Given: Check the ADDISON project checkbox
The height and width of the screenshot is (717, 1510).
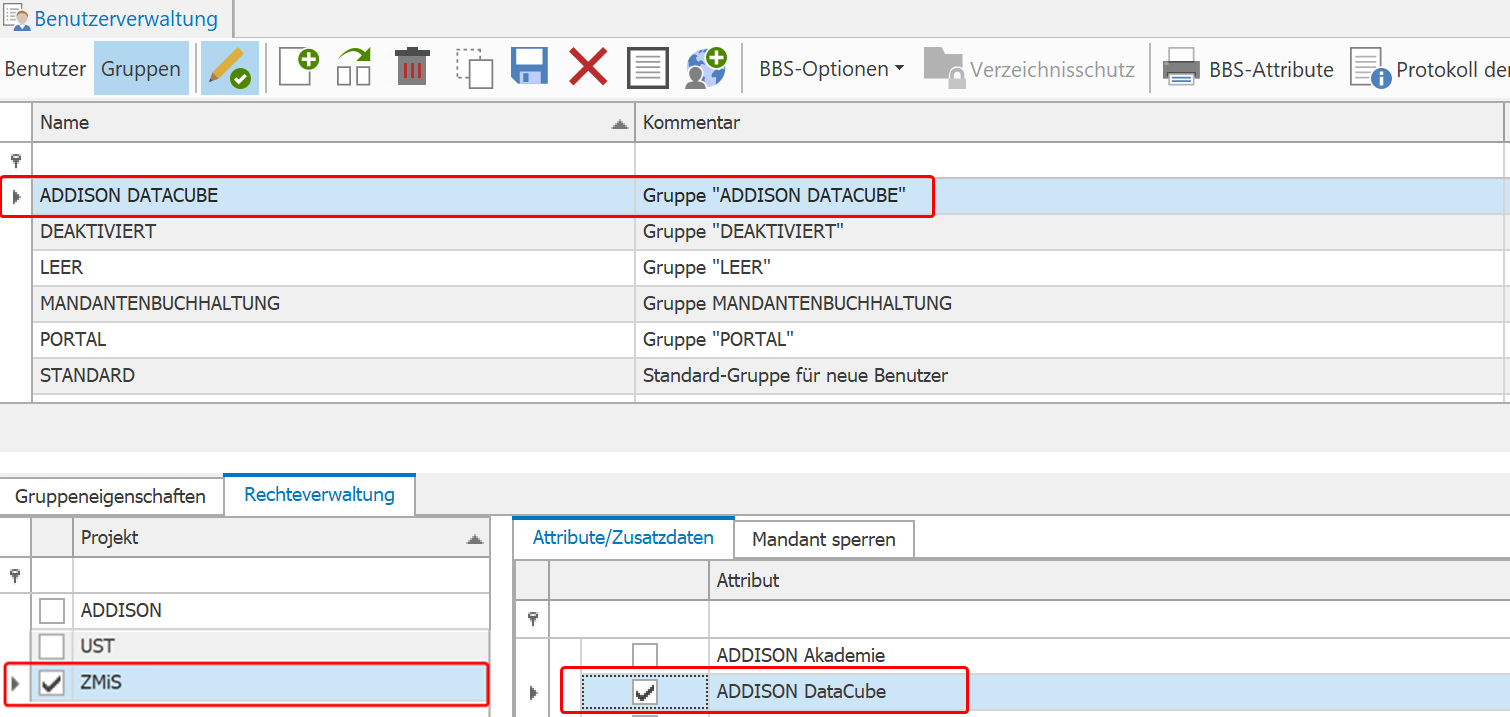Looking at the screenshot, I should (x=52, y=610).
